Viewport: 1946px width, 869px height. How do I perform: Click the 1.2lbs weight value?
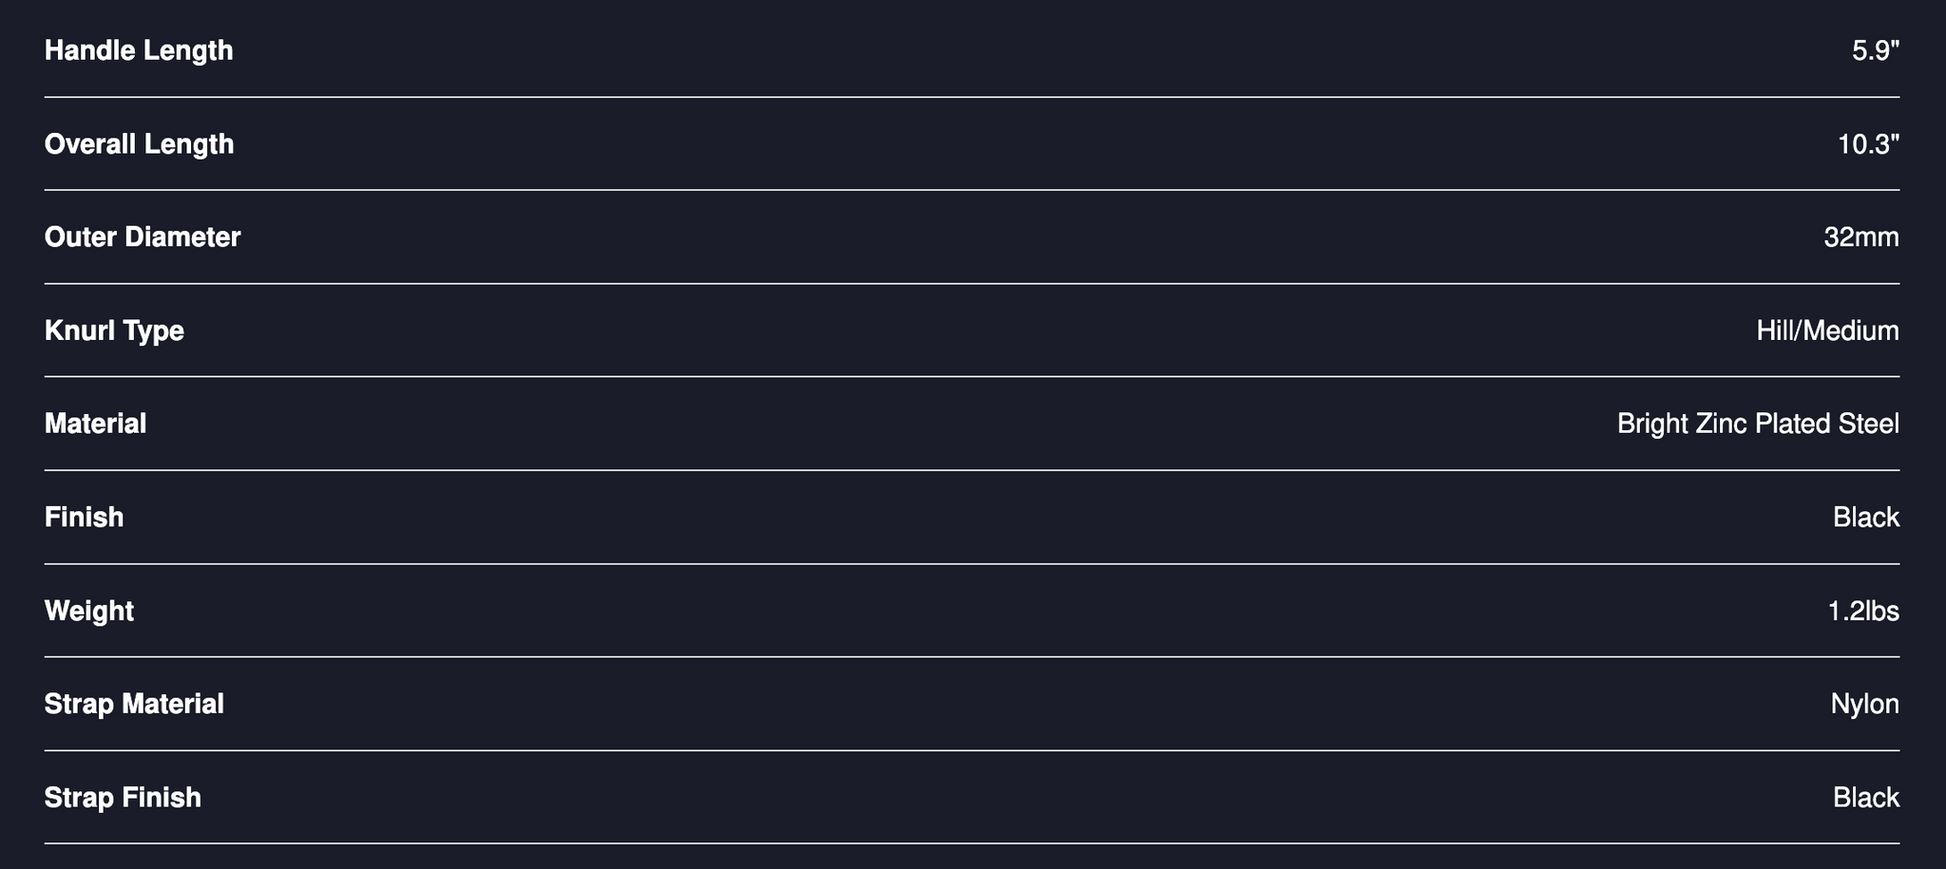tap(1862, 611)
